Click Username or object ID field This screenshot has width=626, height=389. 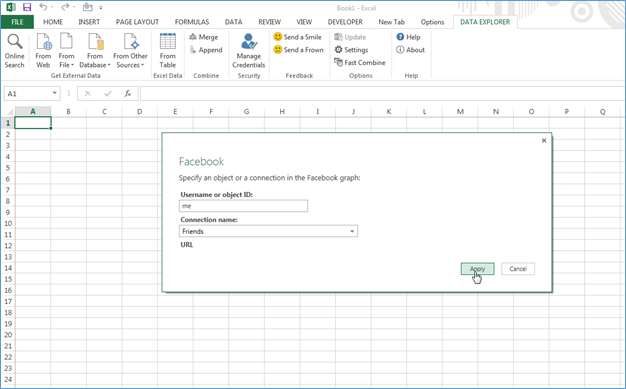pyautogui.click(x=244, y=206)
